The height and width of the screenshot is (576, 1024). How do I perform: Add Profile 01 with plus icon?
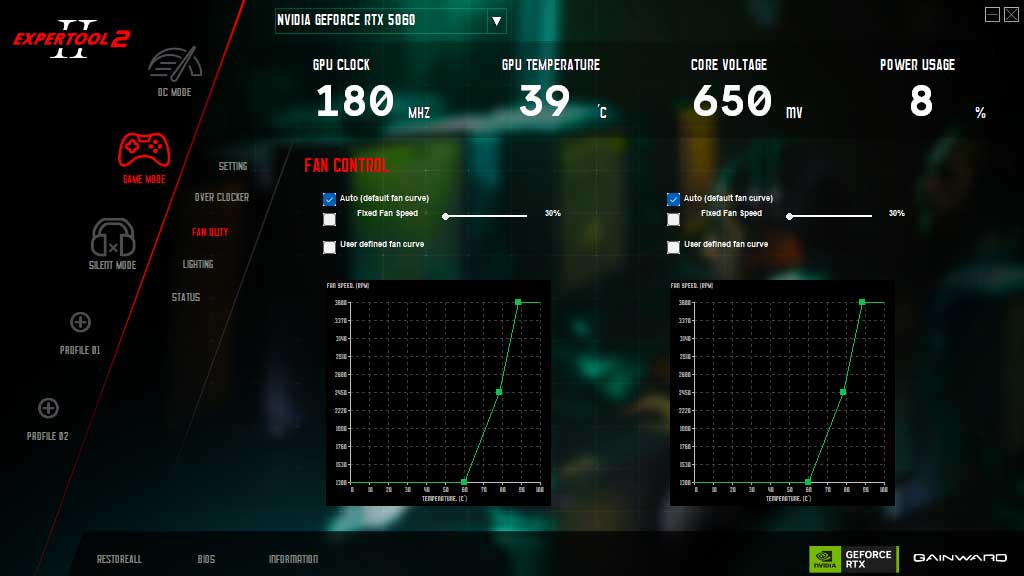coord(81,322)
